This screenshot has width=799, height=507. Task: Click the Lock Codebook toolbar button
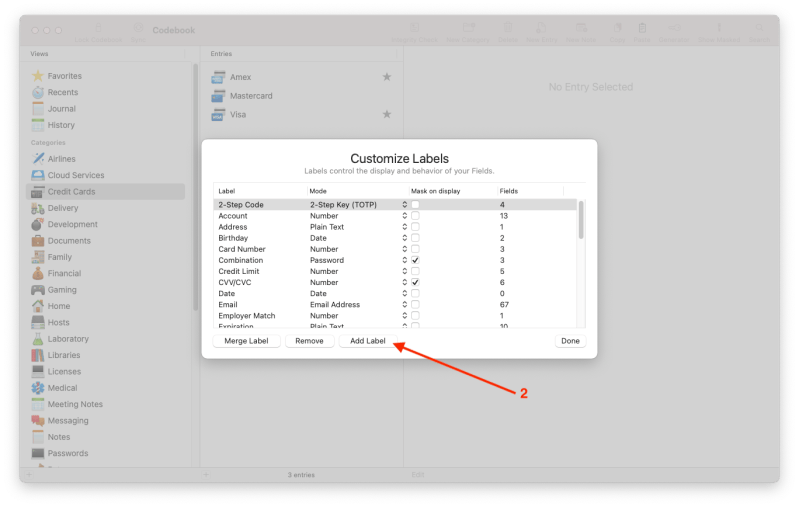[x=98, y=32]
